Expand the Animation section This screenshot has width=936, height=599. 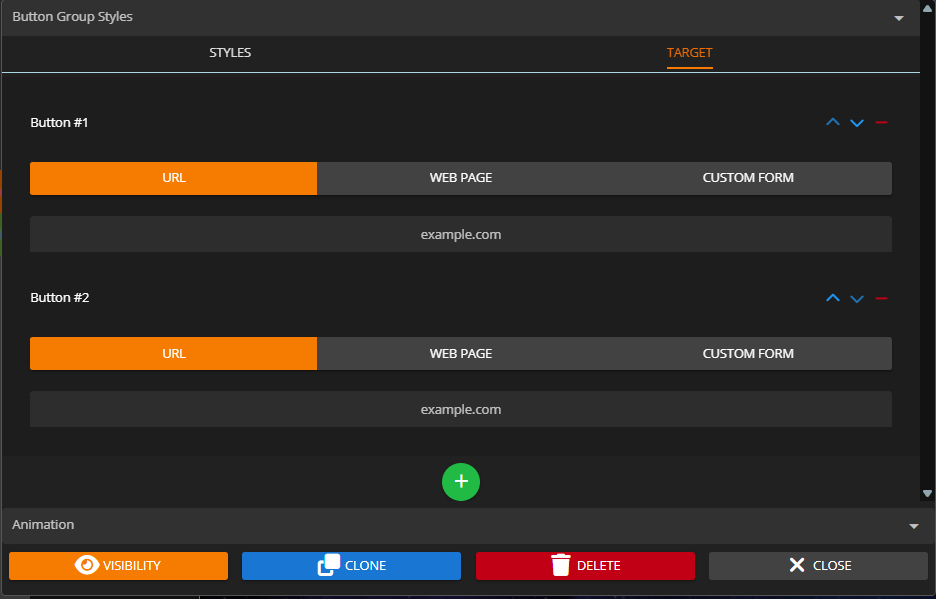913,526
